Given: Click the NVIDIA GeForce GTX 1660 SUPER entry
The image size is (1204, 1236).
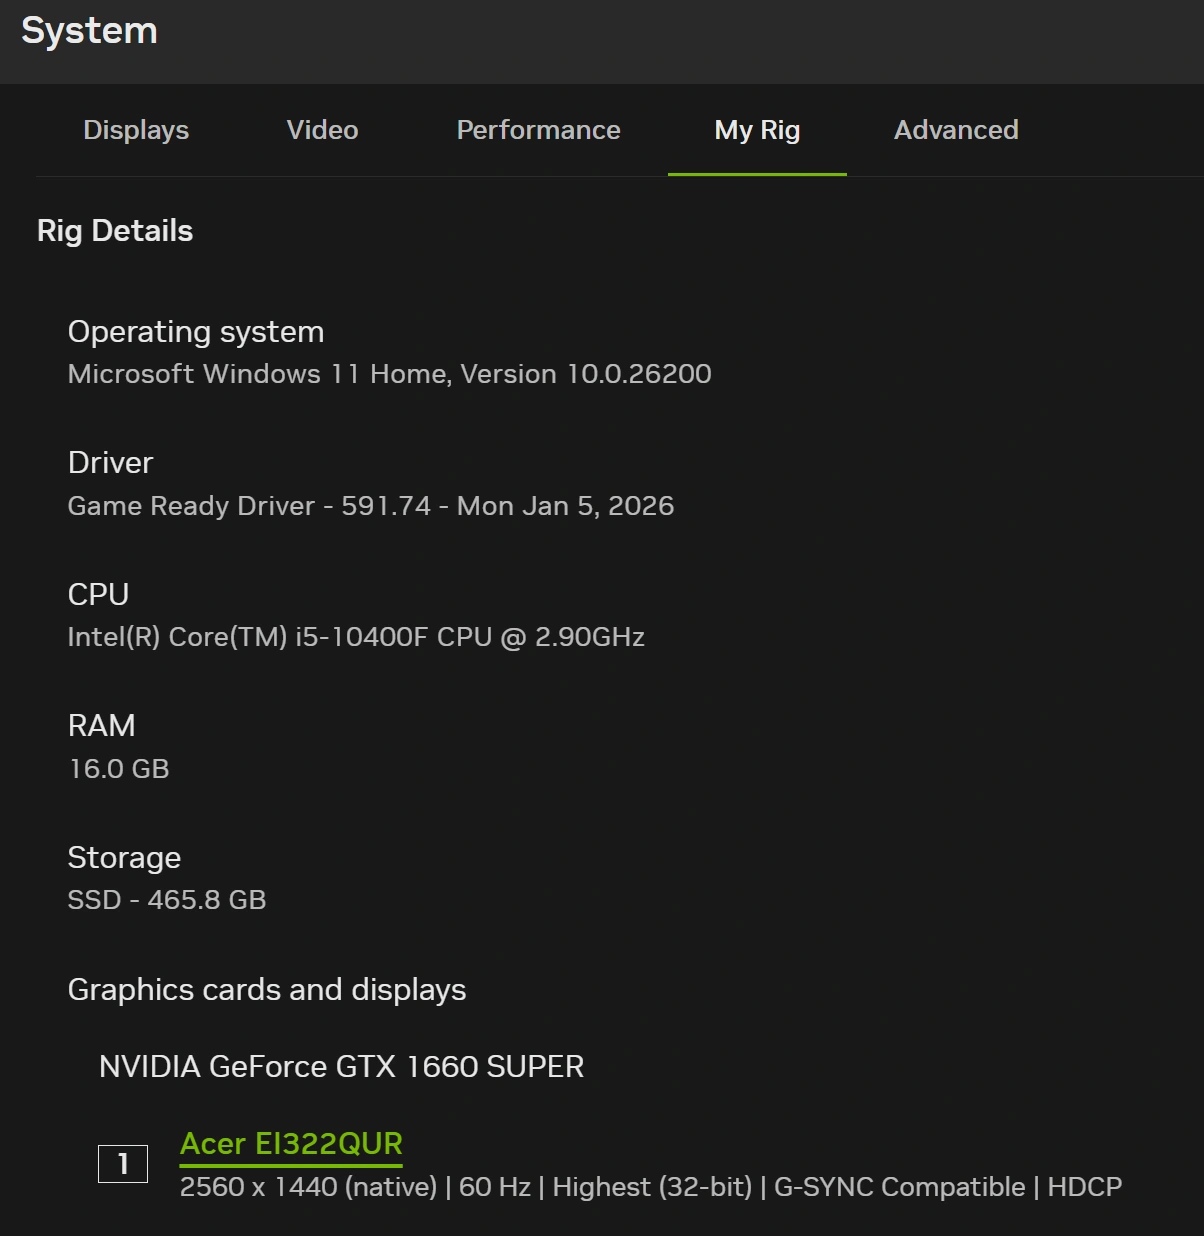Looking at the screenshot, I should pos(341,1067).
